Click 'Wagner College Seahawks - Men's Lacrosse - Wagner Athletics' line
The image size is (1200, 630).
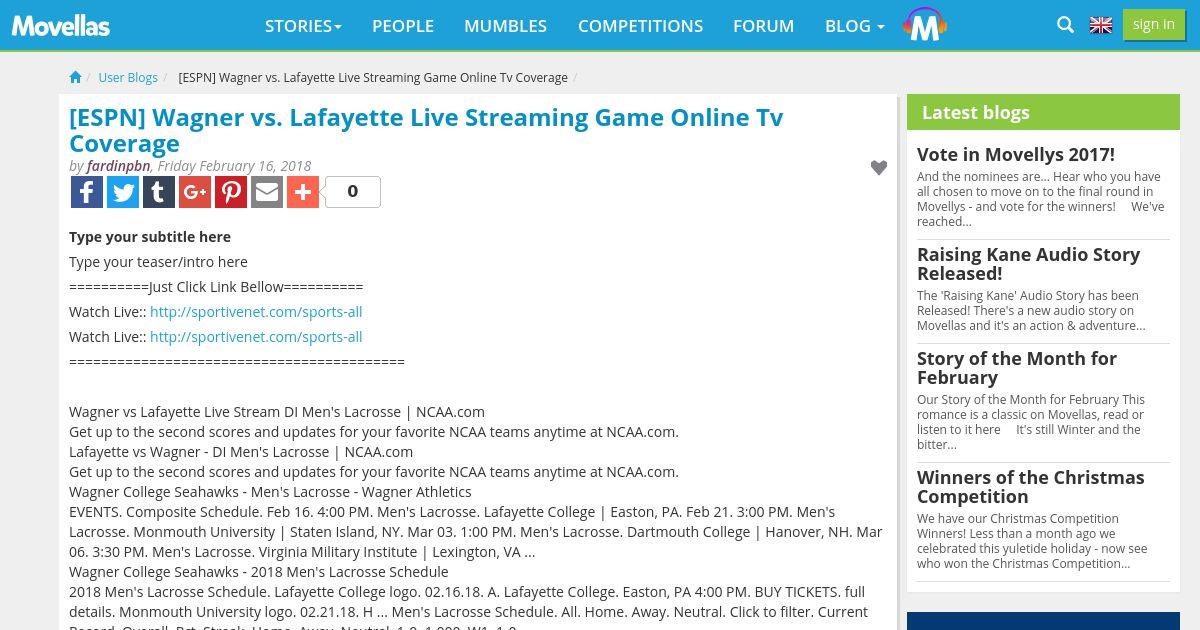point(270,492)
